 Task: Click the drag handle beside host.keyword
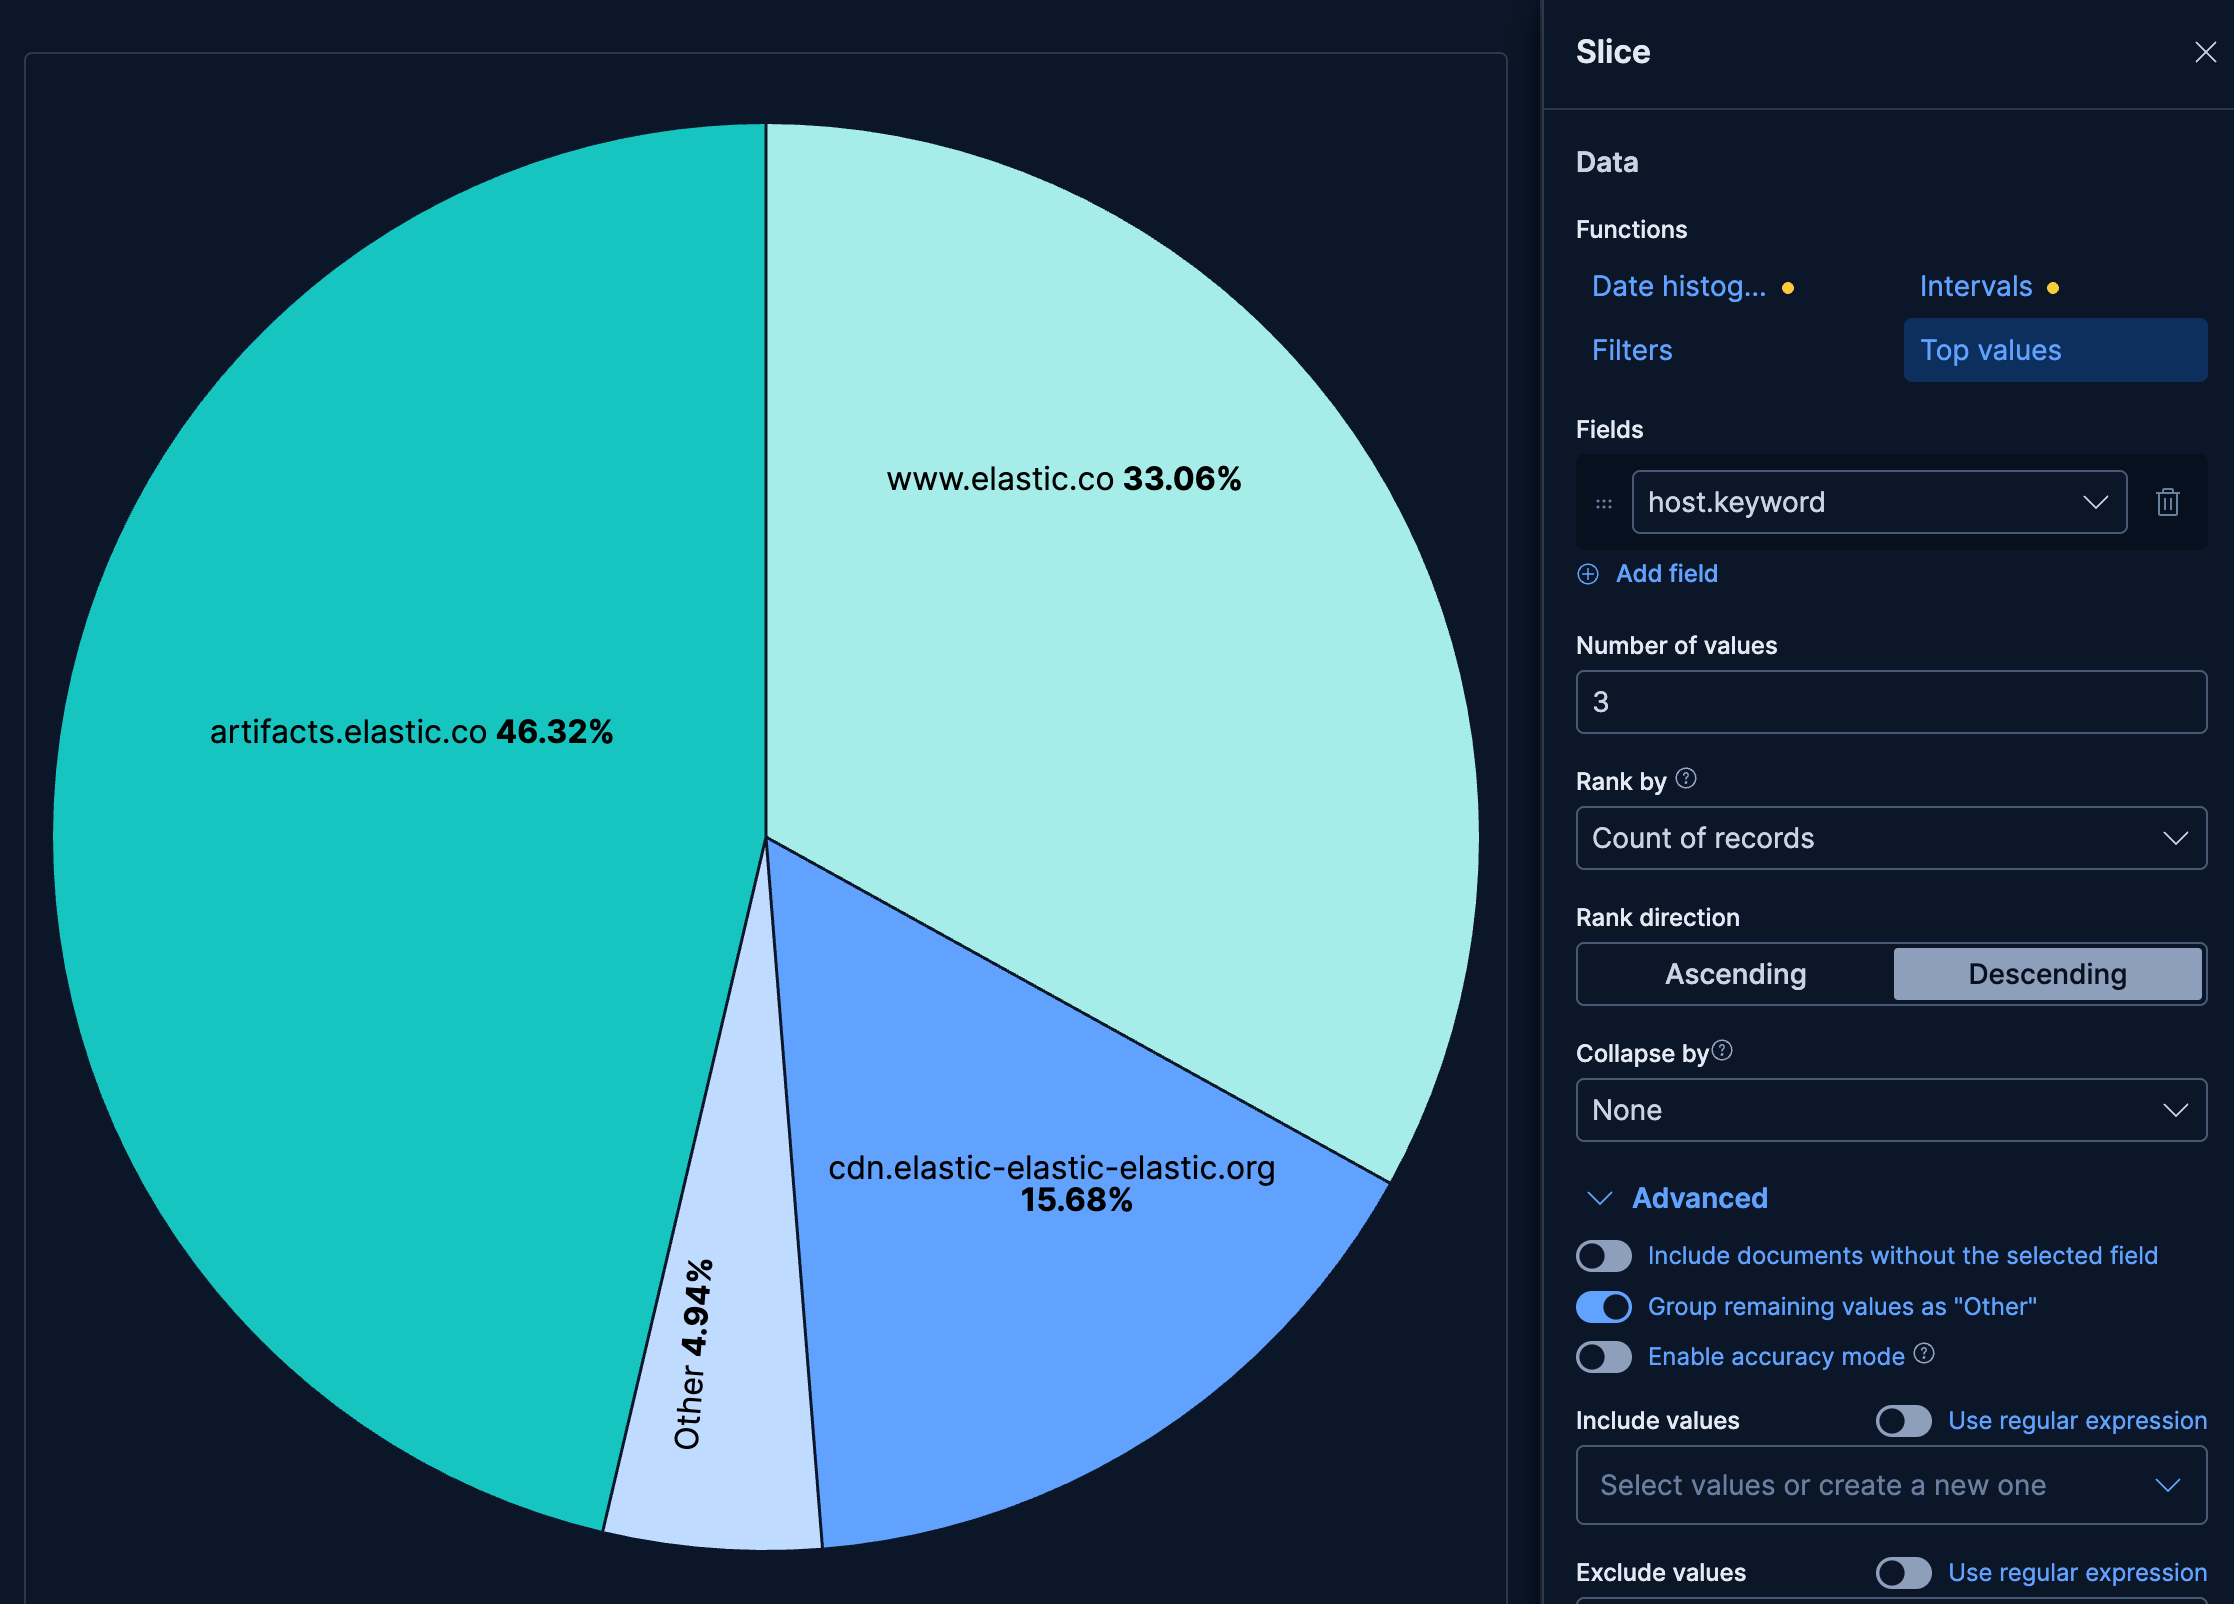[x=1604, y=502]
